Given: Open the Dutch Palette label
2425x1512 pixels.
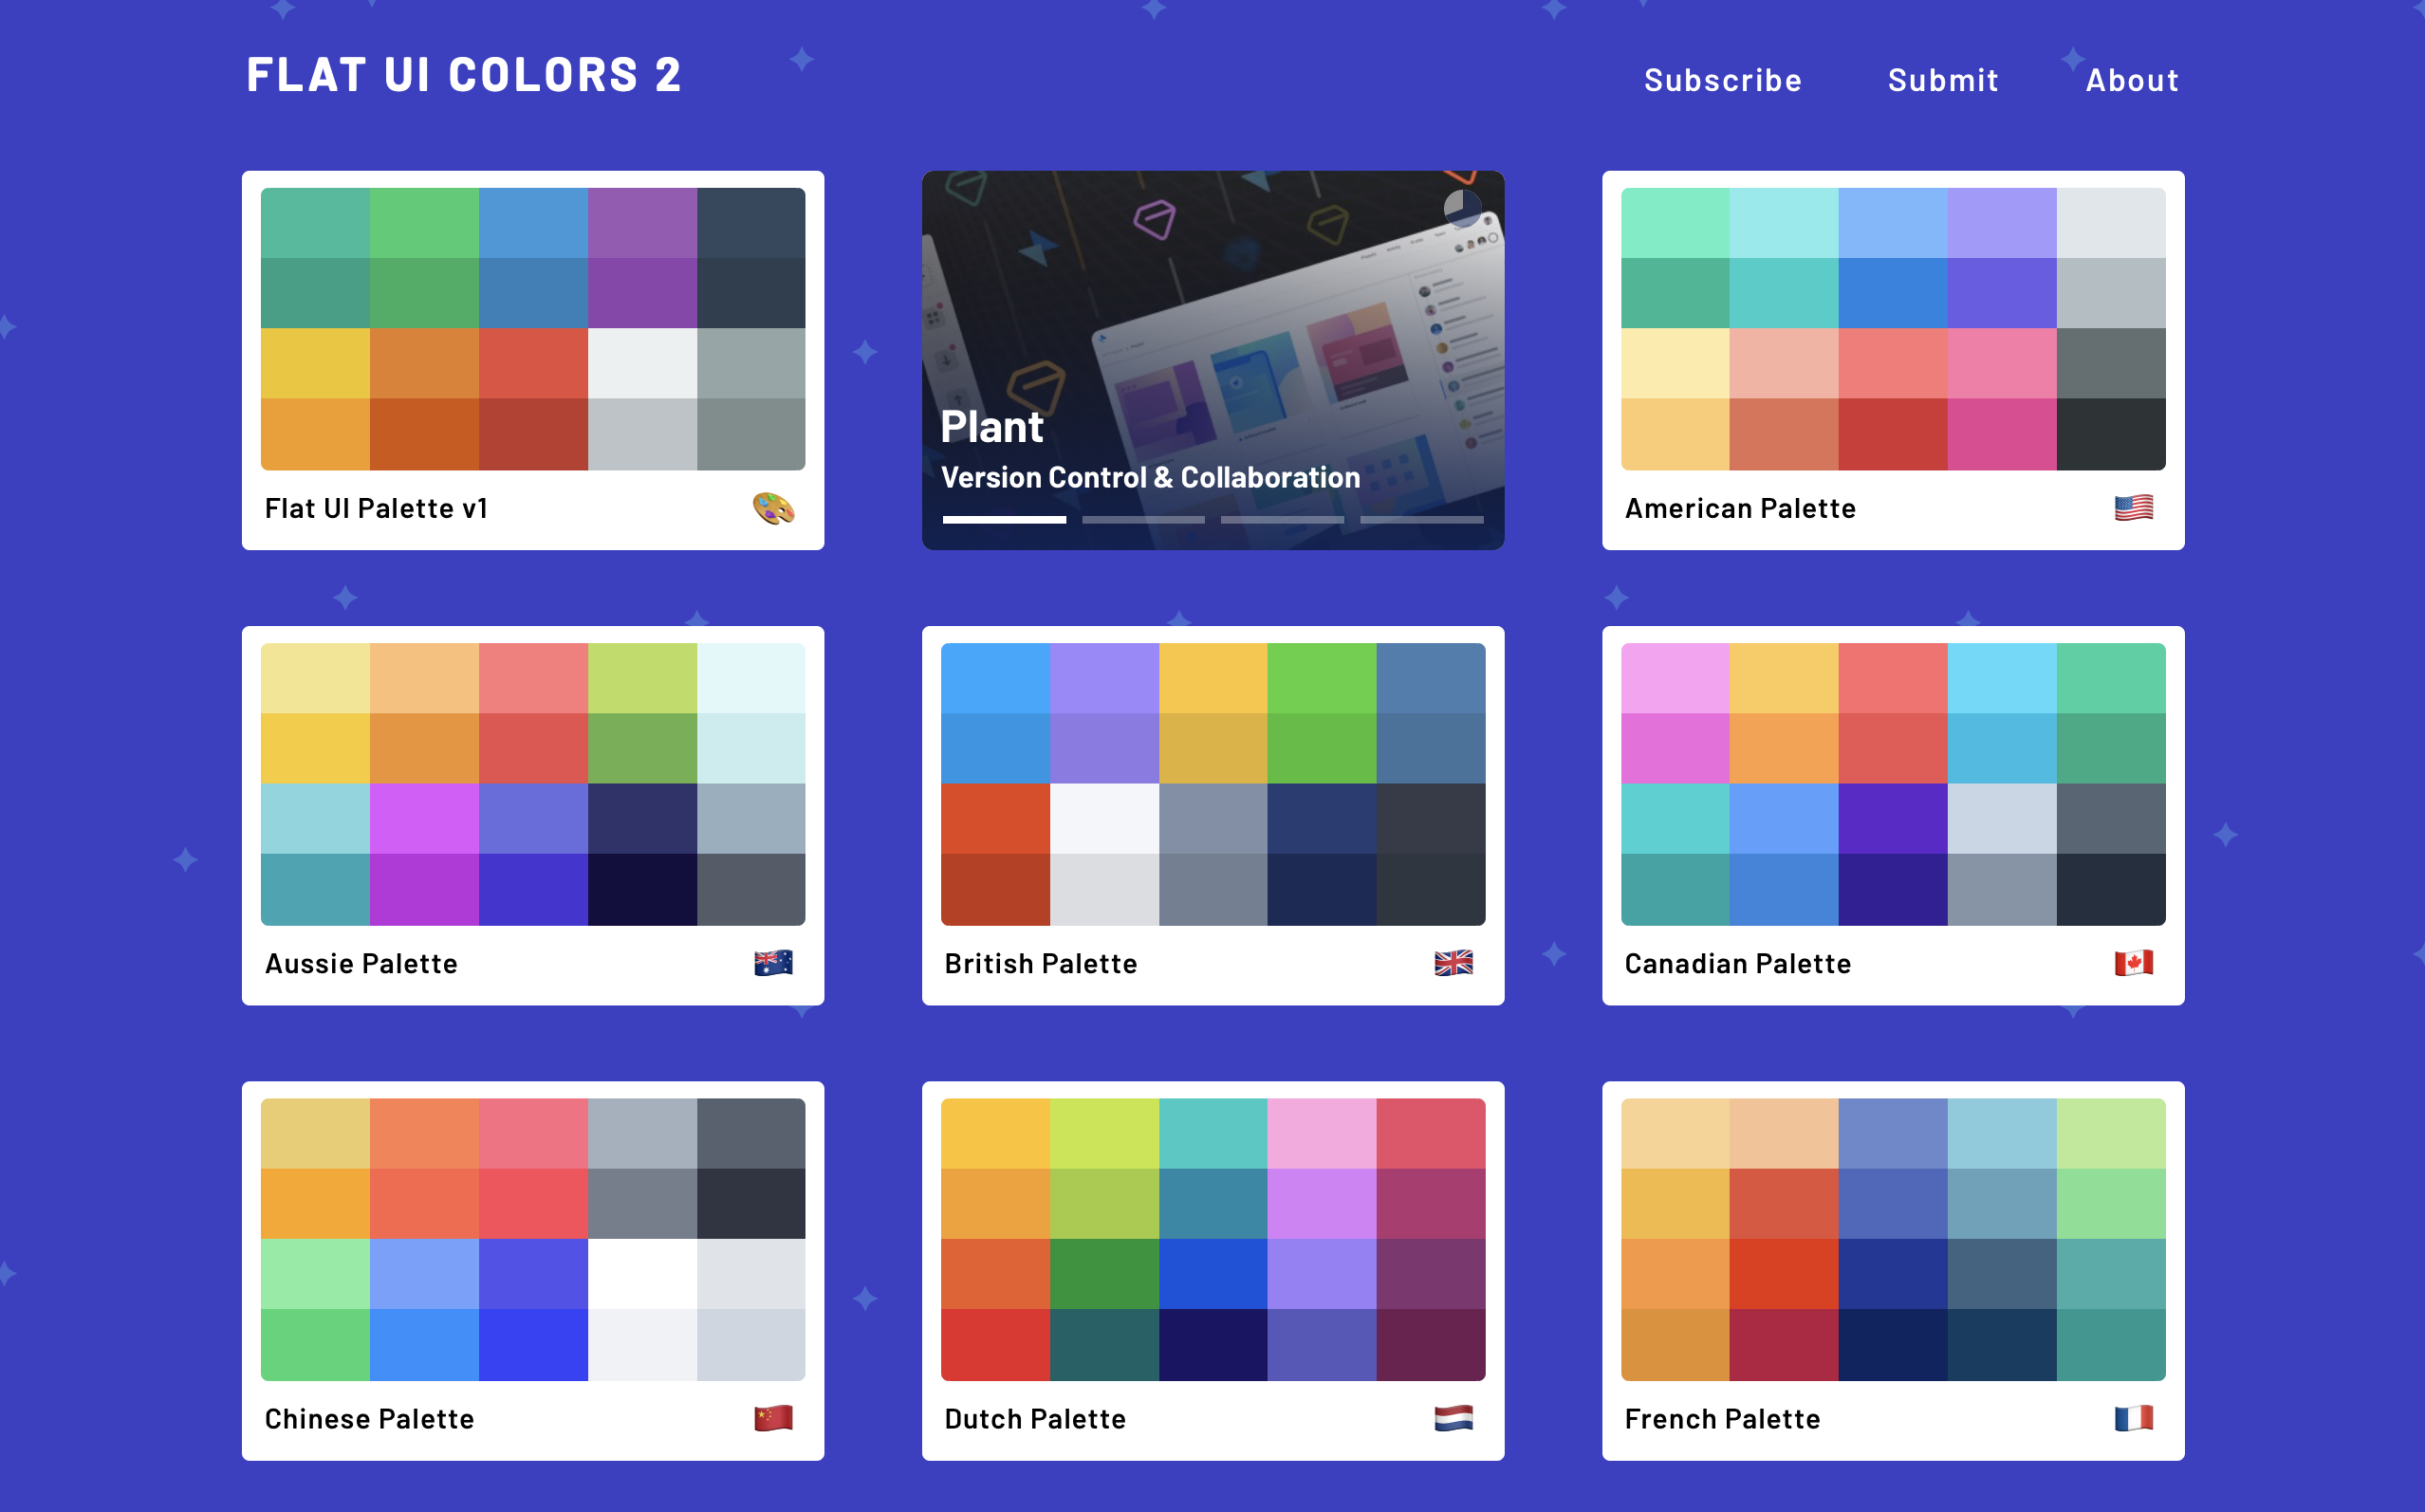Looking at the screenshot, I should [1035, 1419].
